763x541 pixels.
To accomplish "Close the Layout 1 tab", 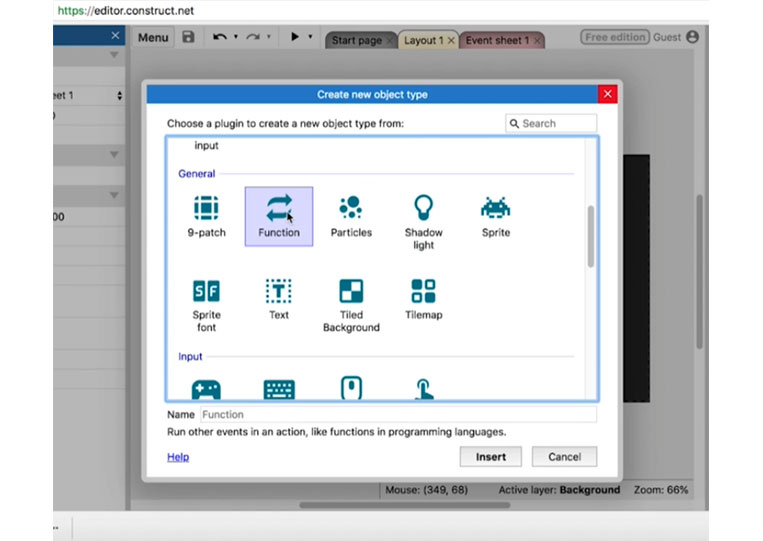I will tap(451, 40).
